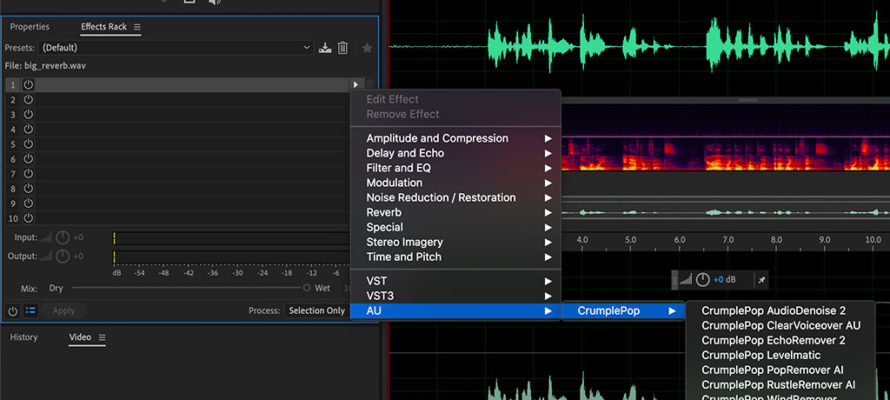Click the Input gain knob
Screen dimensions: 890x400
pyautogui.click(x=62, y=237)
